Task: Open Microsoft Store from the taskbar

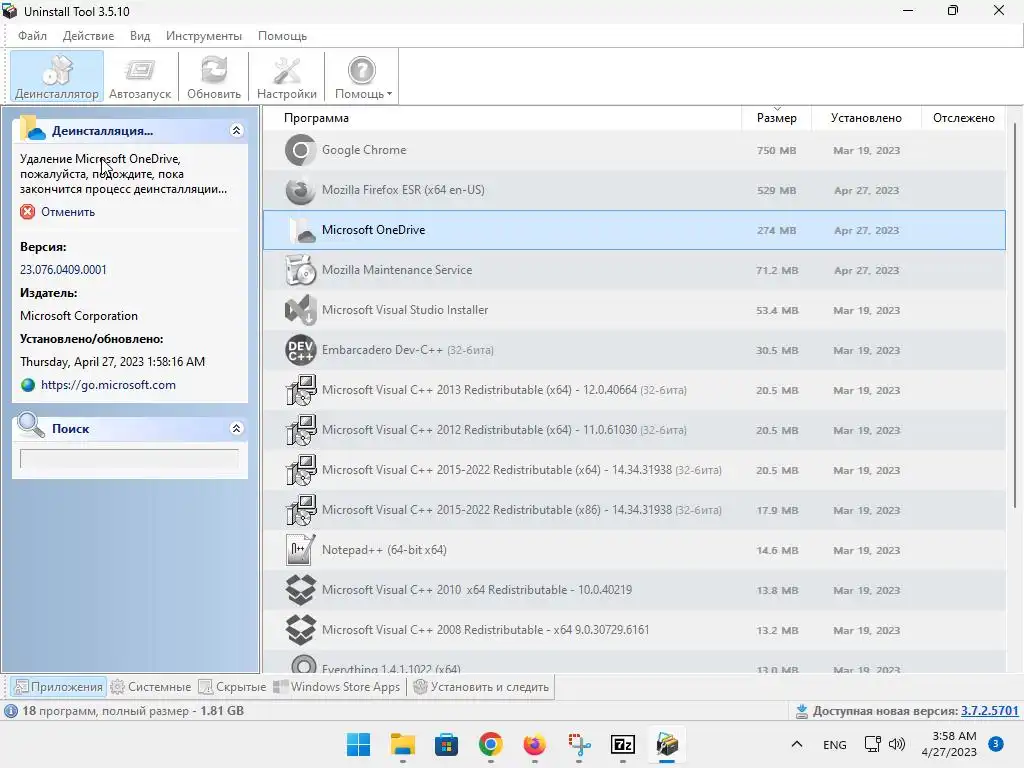Action: pyautogui.click(x=447, y=744)
